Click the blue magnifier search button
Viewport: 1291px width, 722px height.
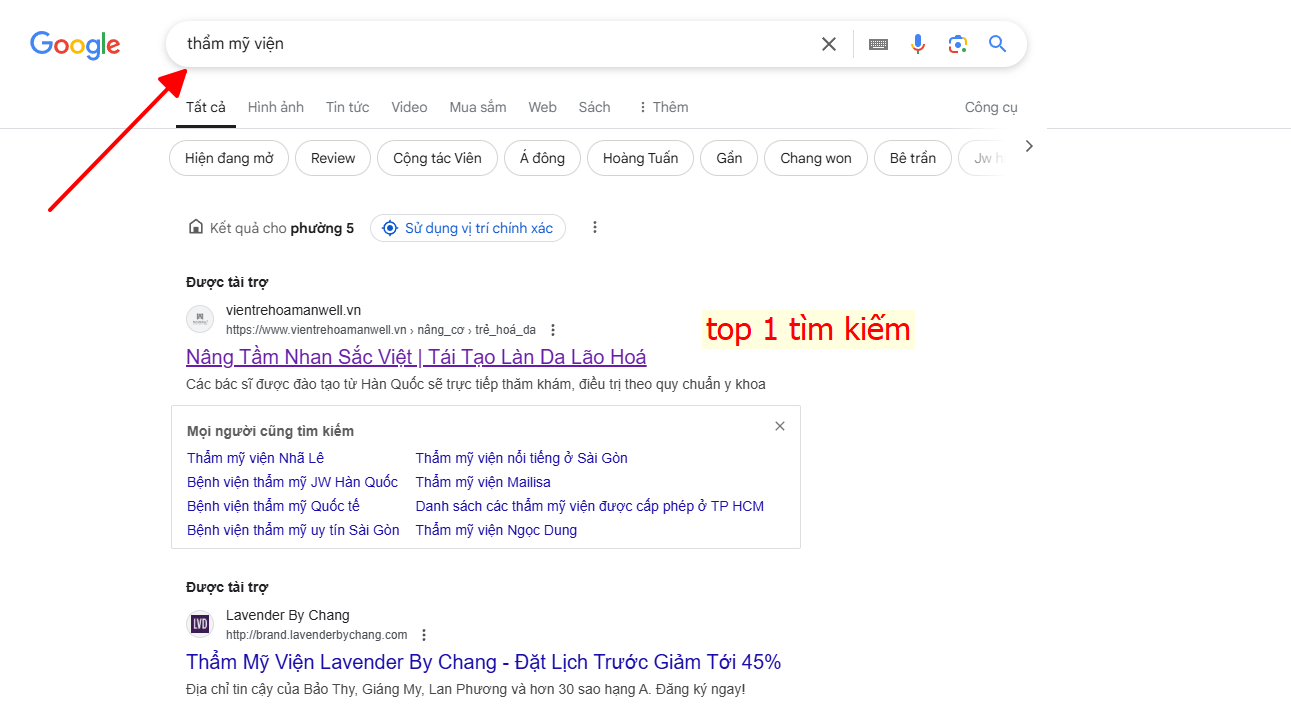[x=997, y=44]
